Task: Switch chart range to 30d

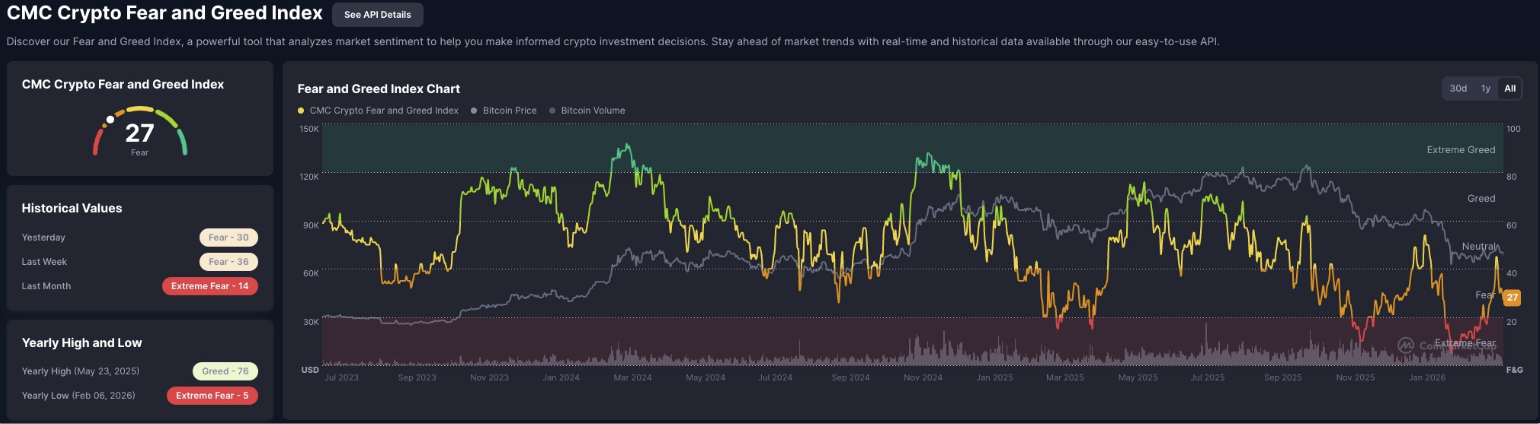Action: (x=1458, y=89)
